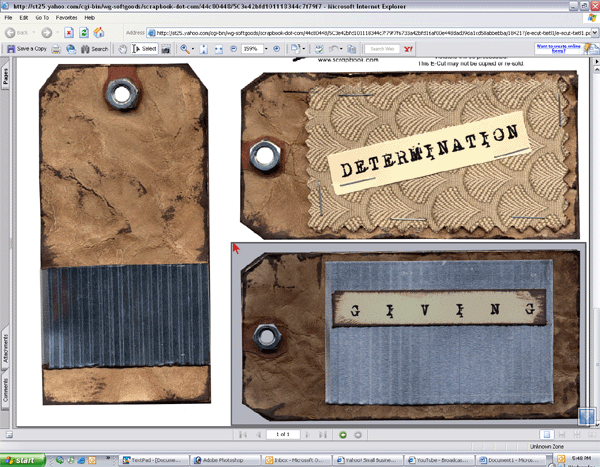Open the Search binoculars tool
The width and height of the screenshot is (600, 467).
click(94, 48)
